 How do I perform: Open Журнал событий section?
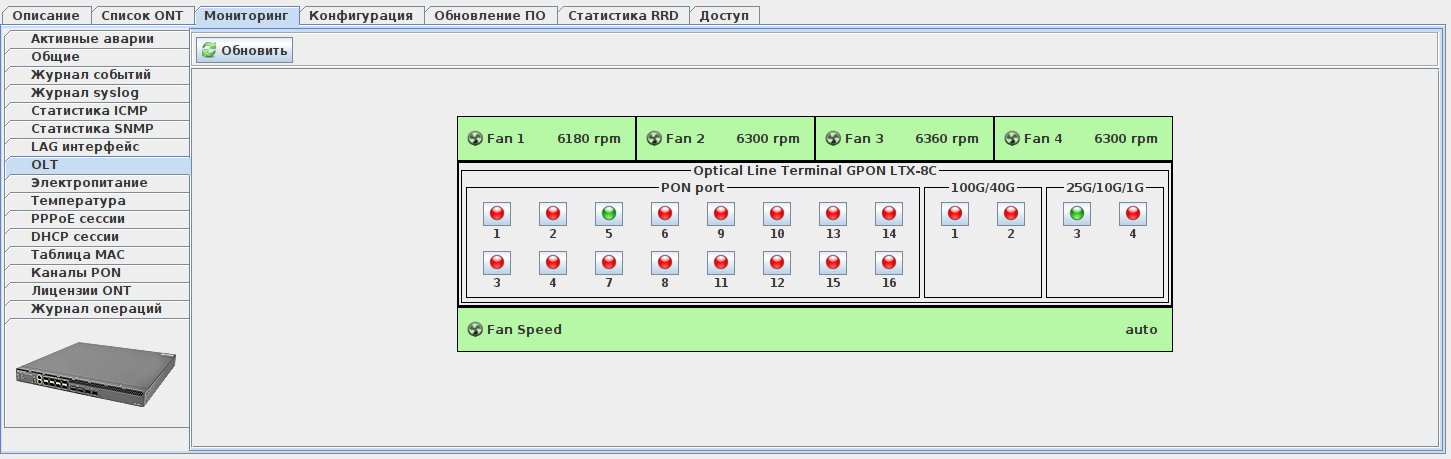click(97, 75)
